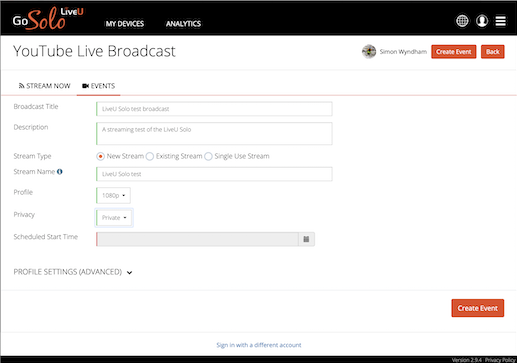Click the top Create Event button

tap(453, 52)
